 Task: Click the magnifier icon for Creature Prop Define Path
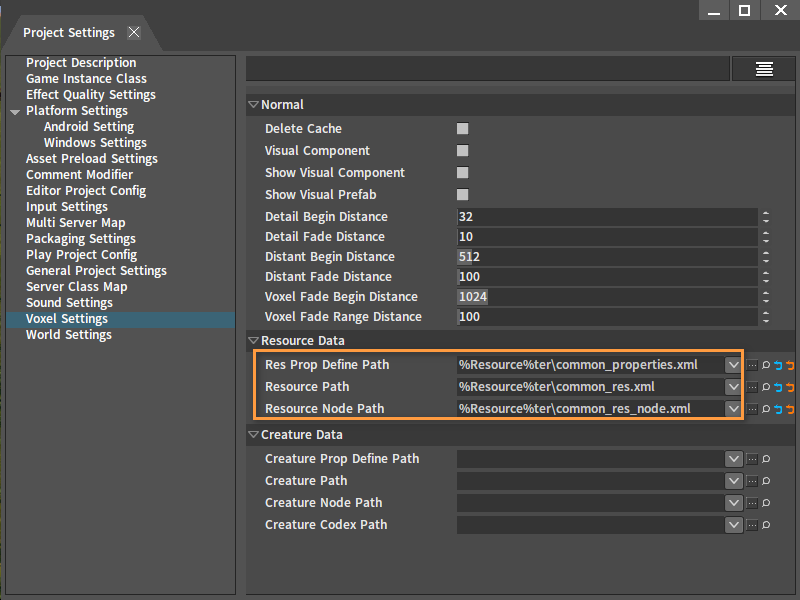(x=766, y=459)
